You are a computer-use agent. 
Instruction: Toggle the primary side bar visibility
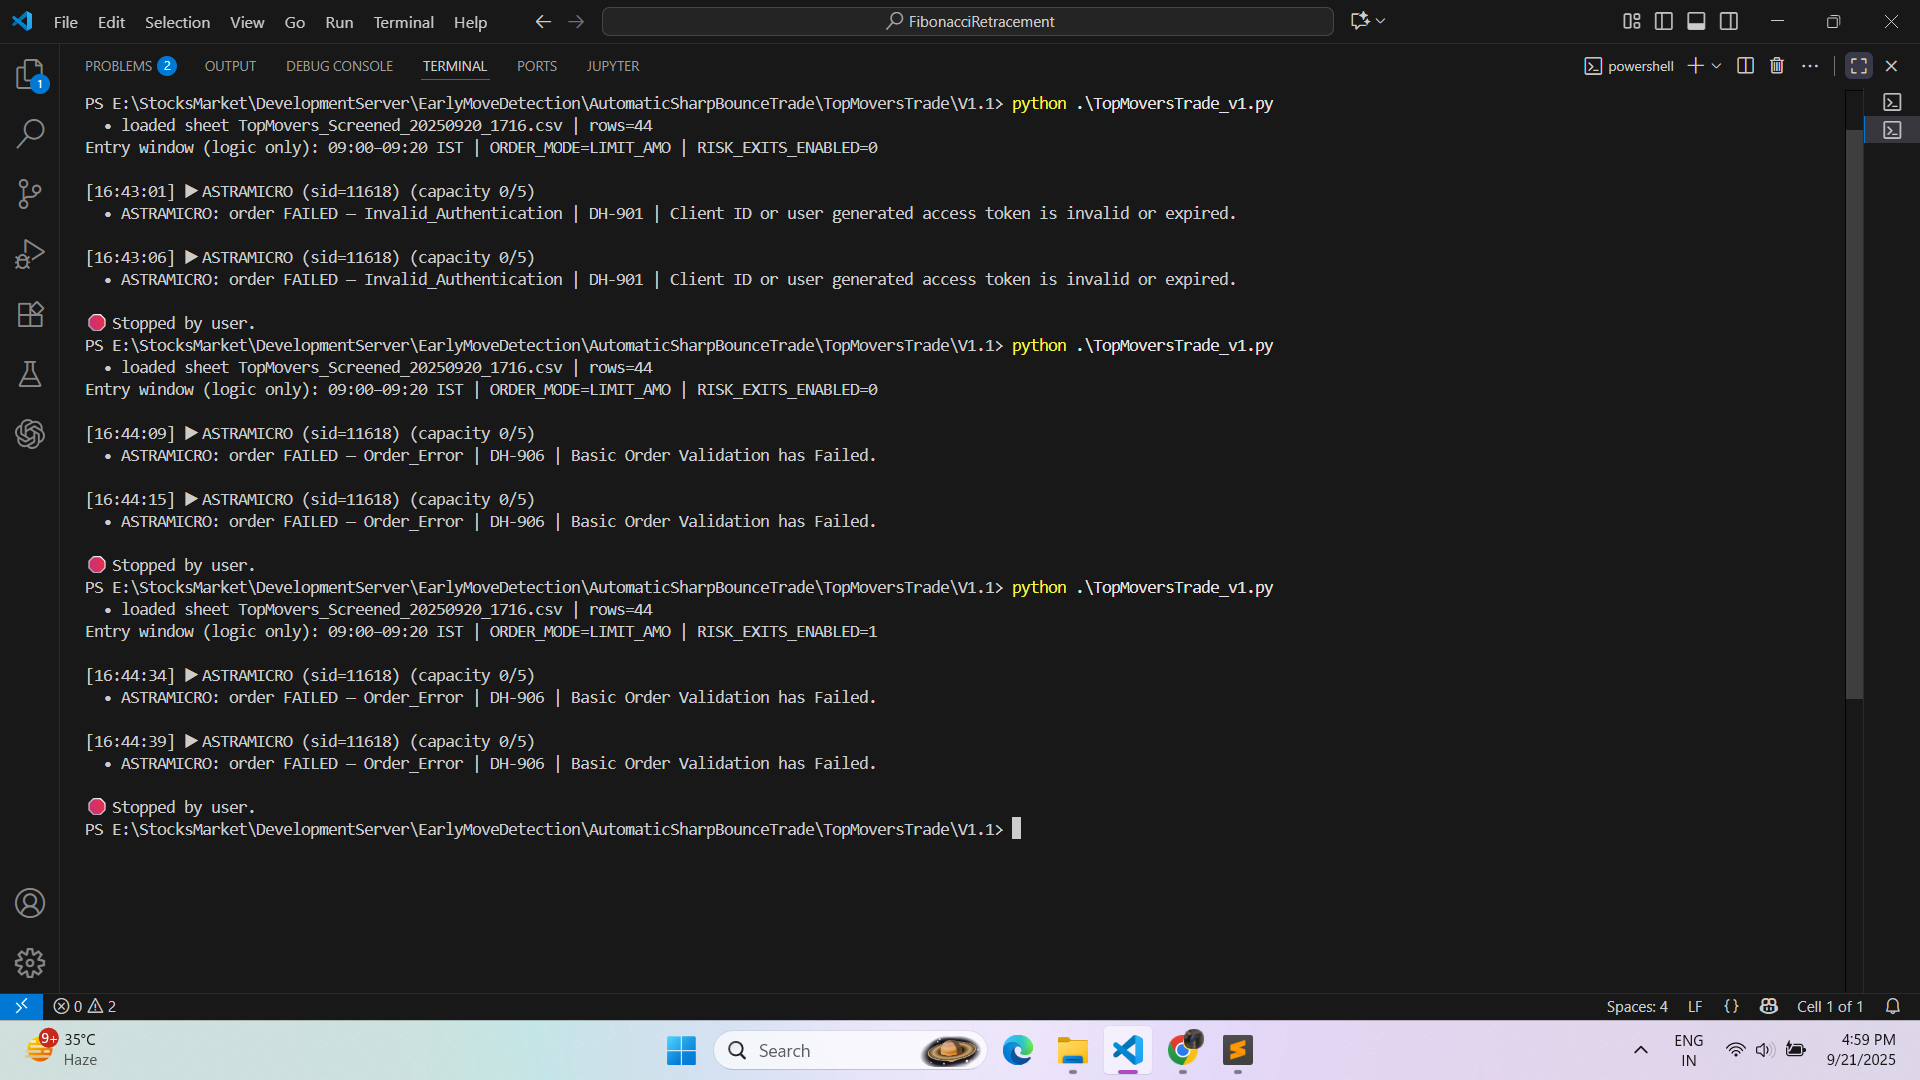tap(1664, 21)
